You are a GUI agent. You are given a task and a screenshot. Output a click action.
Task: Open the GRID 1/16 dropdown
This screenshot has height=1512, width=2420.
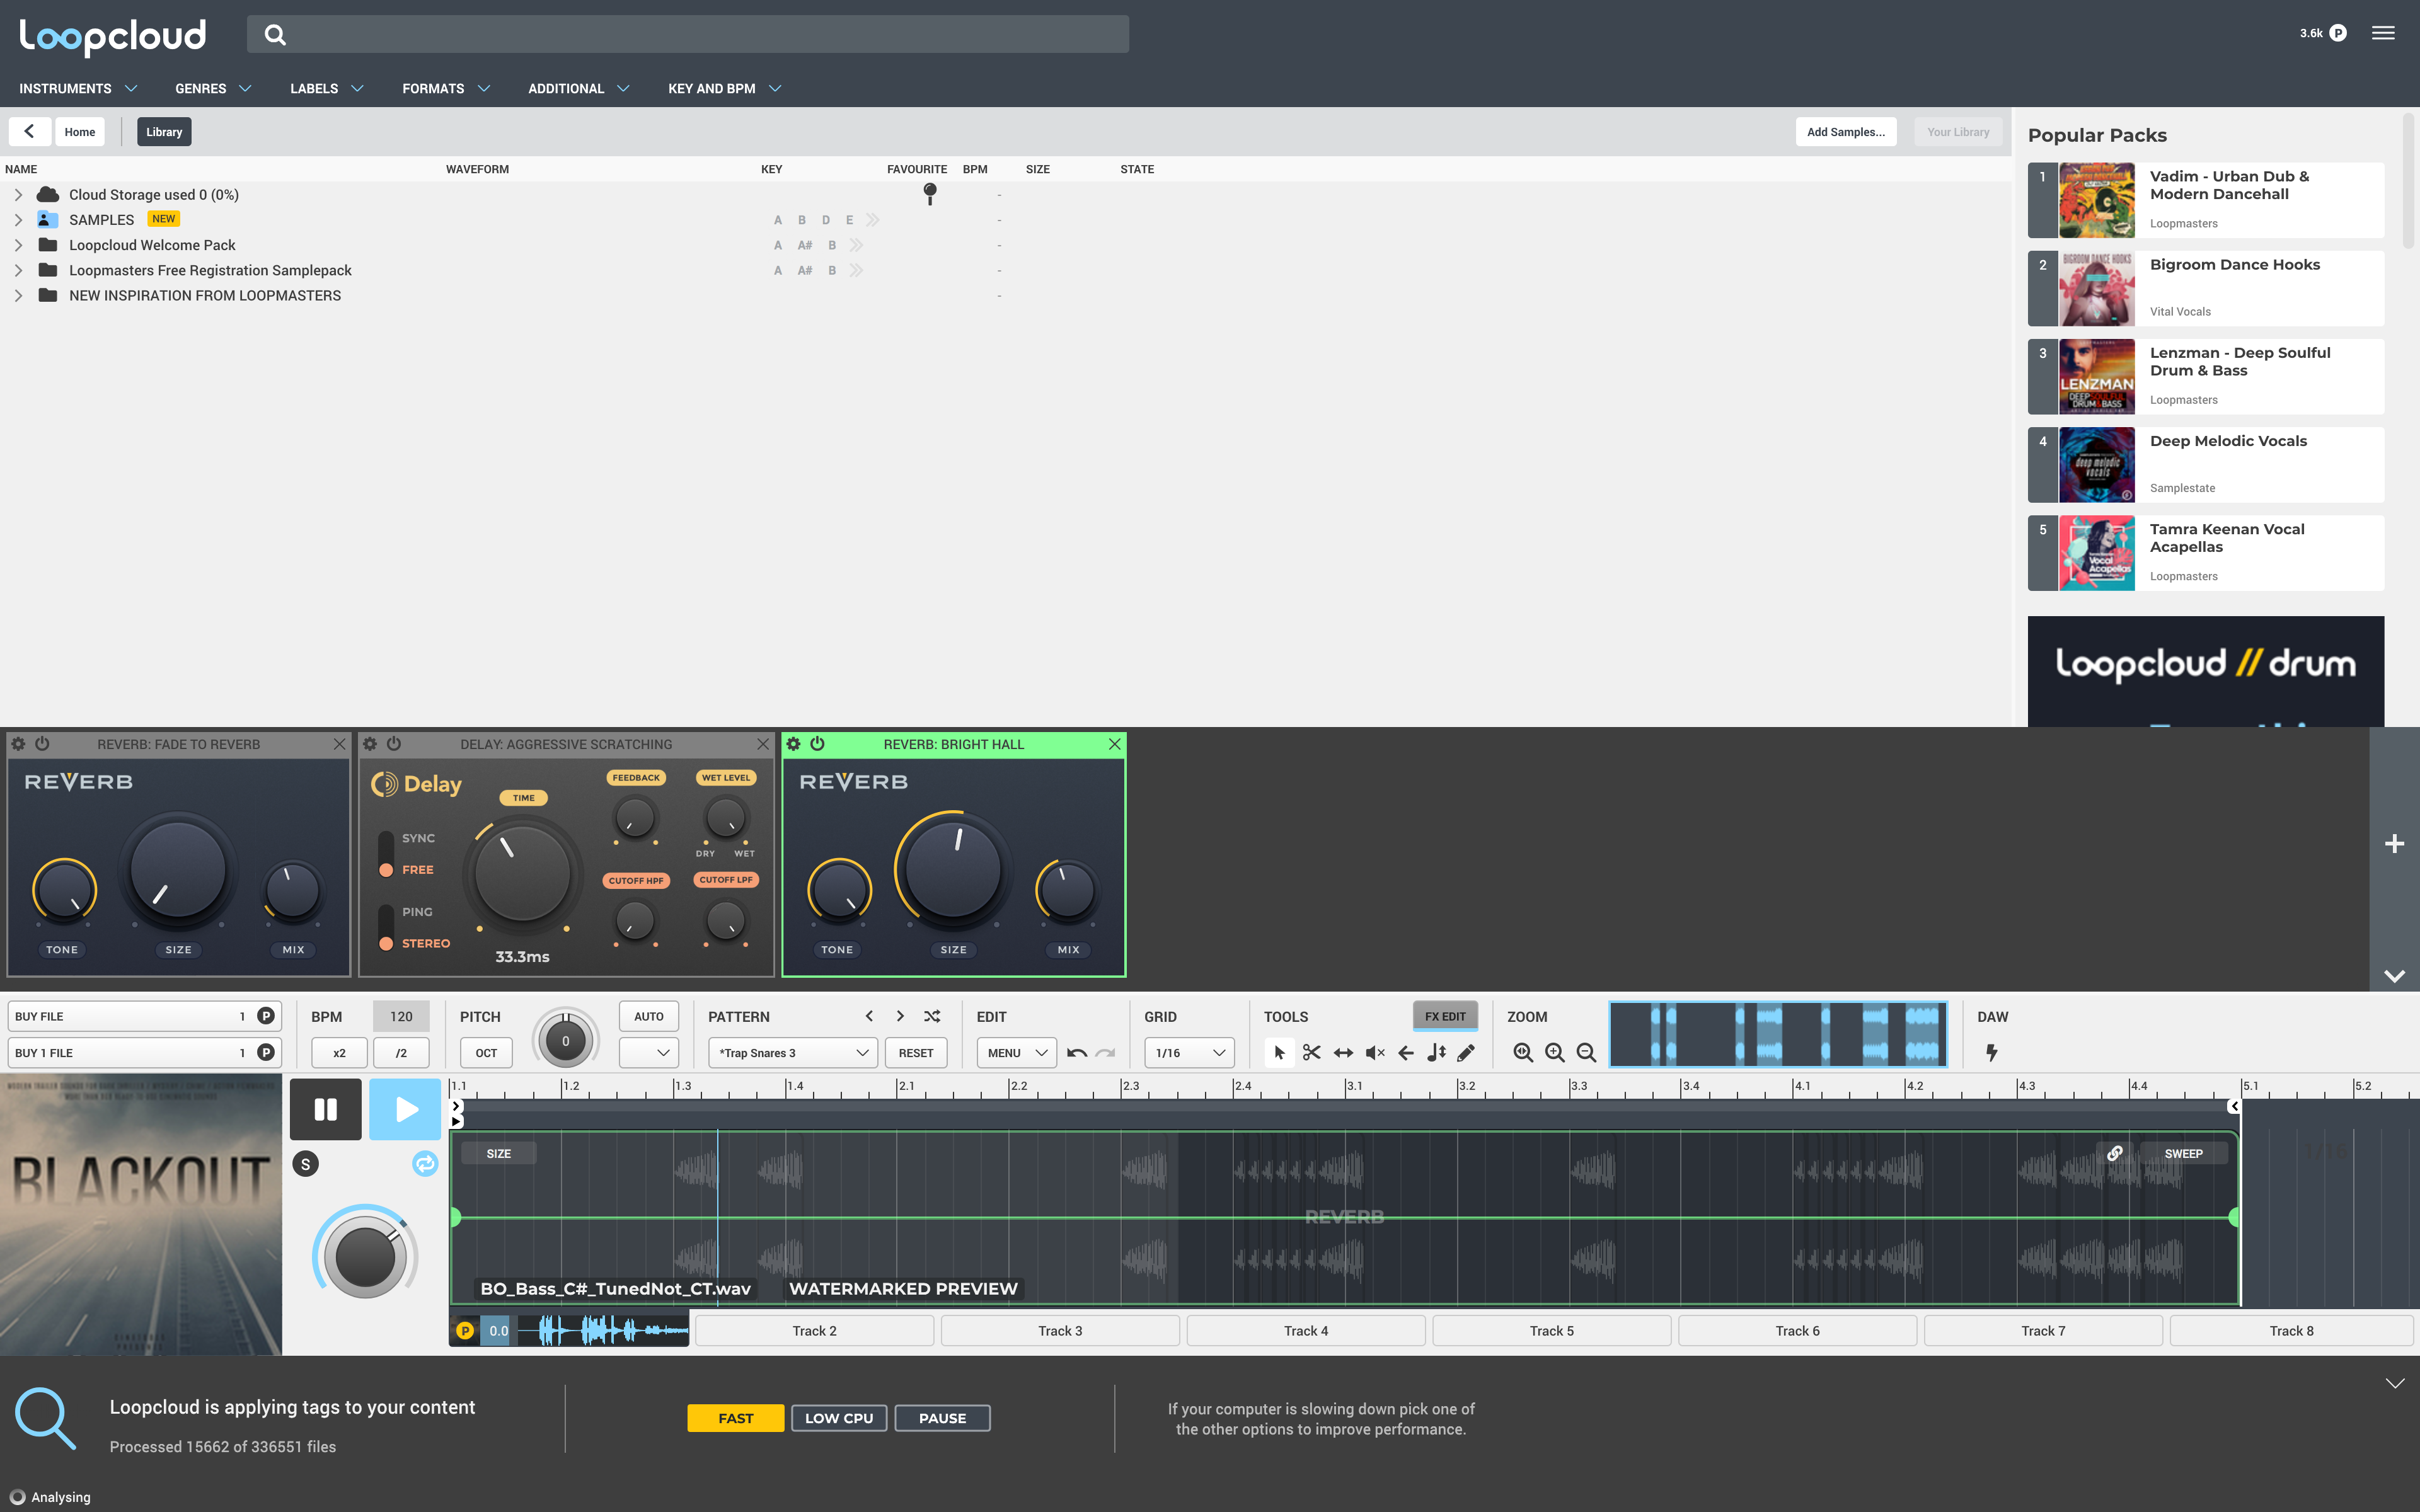coord(1189,1053)
